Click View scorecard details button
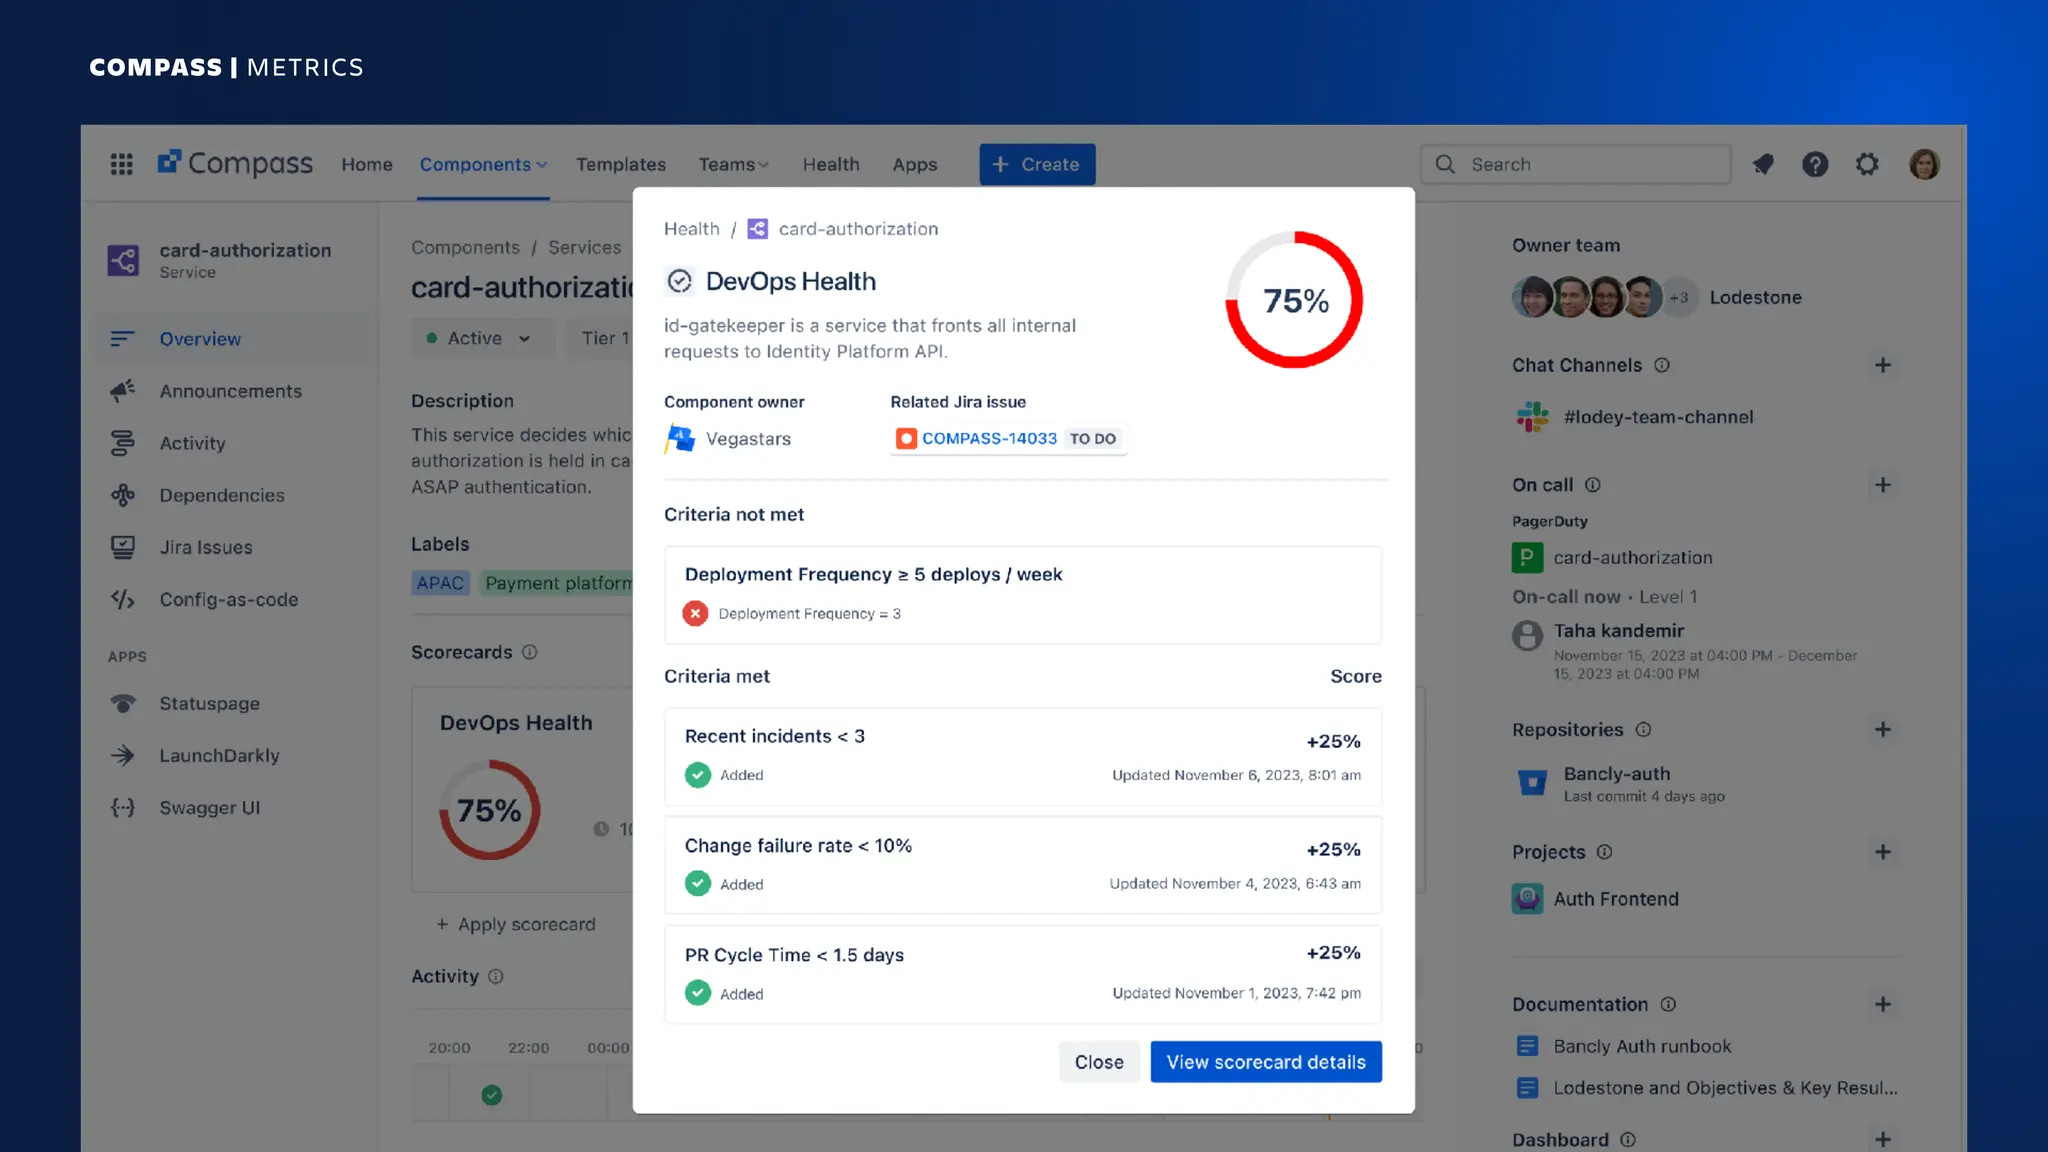2048x1152 pixels. pos(1265,1062)
